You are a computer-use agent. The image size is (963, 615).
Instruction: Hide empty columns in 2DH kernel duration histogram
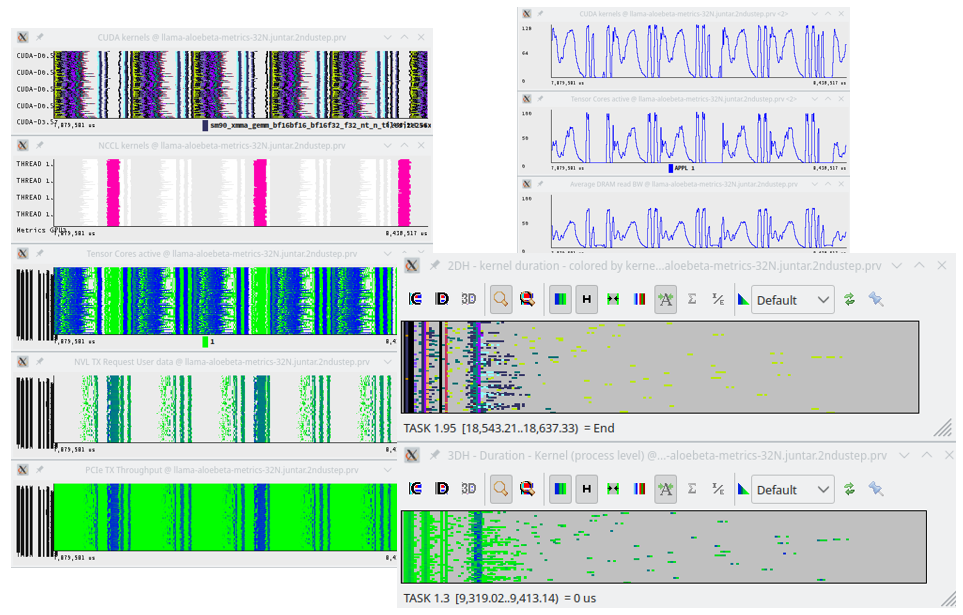click(x=613, y=299)
